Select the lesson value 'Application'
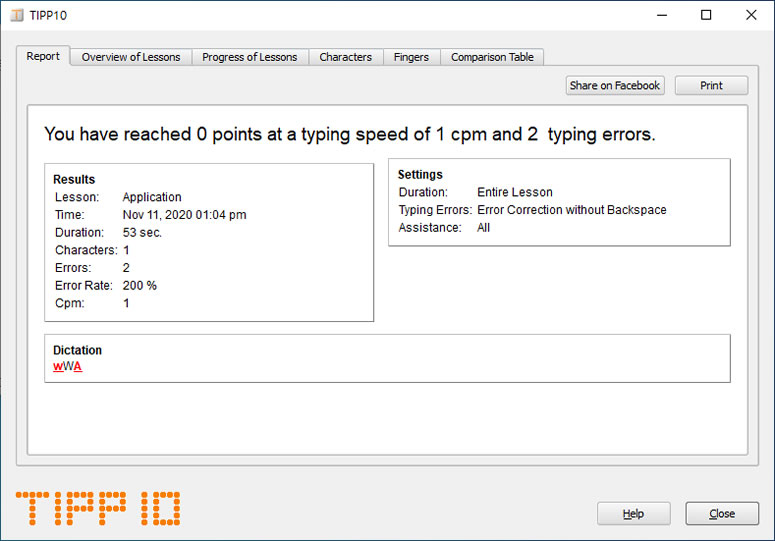The image size is (775, 541). click(x=152, y=197)
